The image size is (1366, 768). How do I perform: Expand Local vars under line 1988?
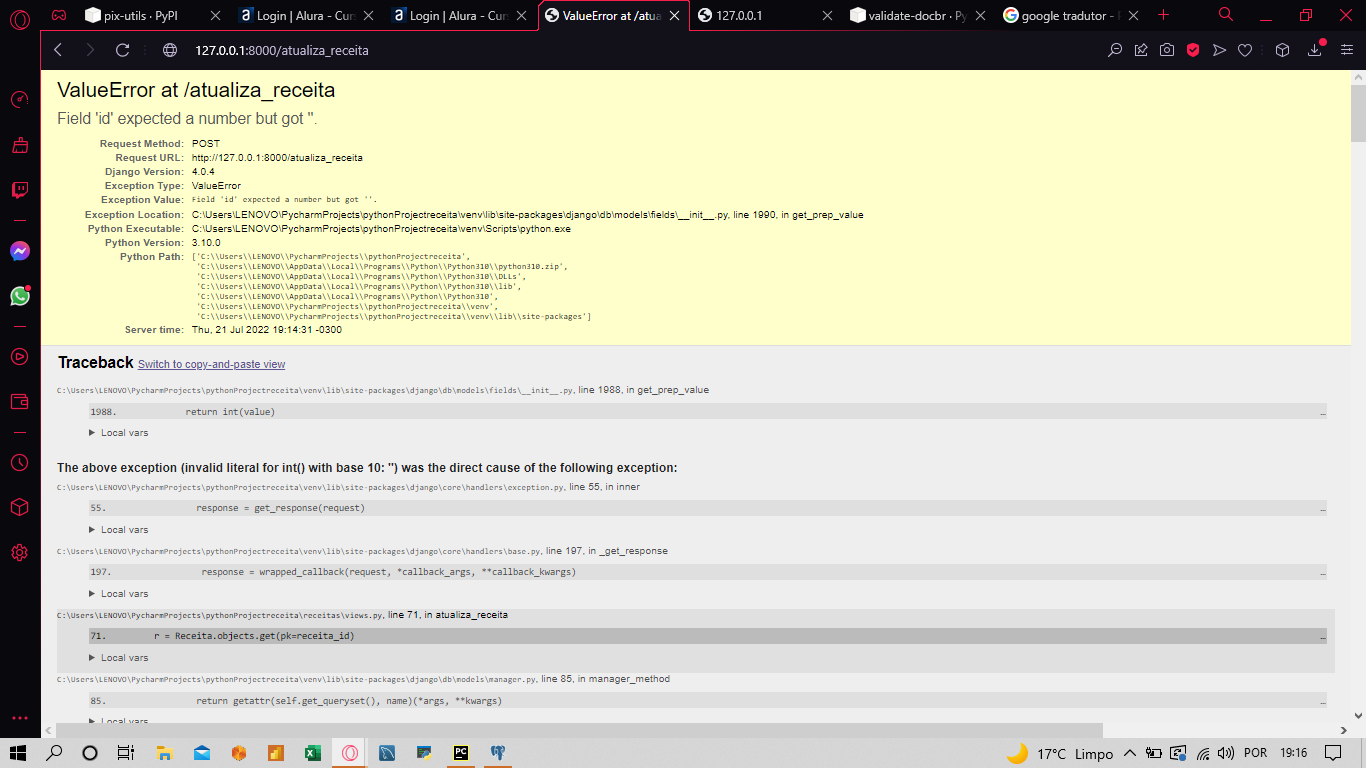[119, 433]
